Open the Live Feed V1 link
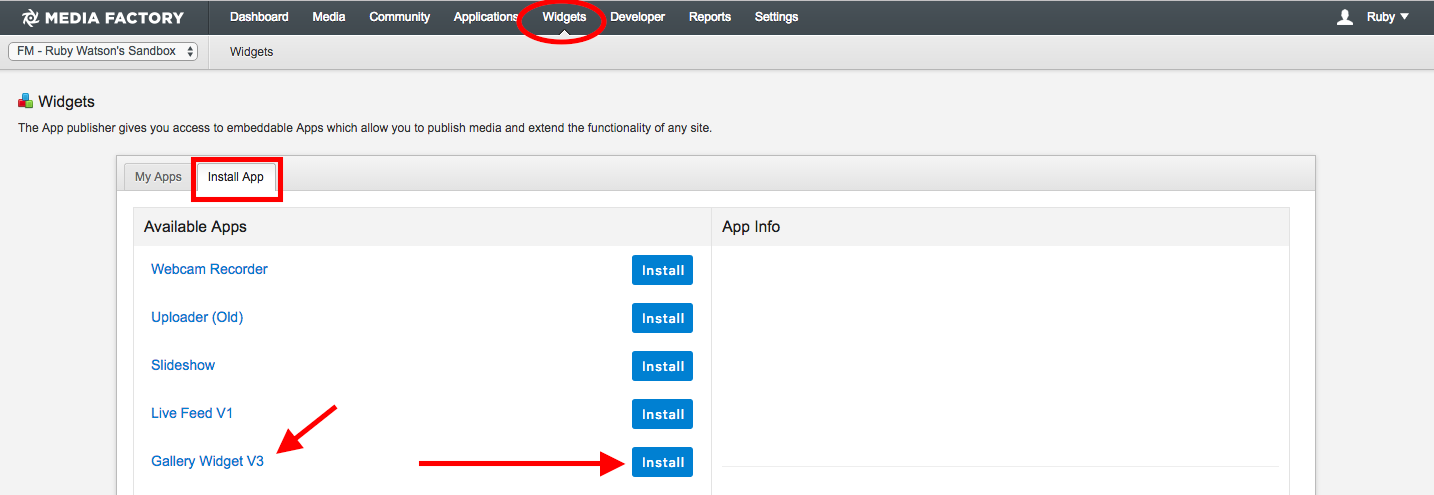 pos(192,413)
